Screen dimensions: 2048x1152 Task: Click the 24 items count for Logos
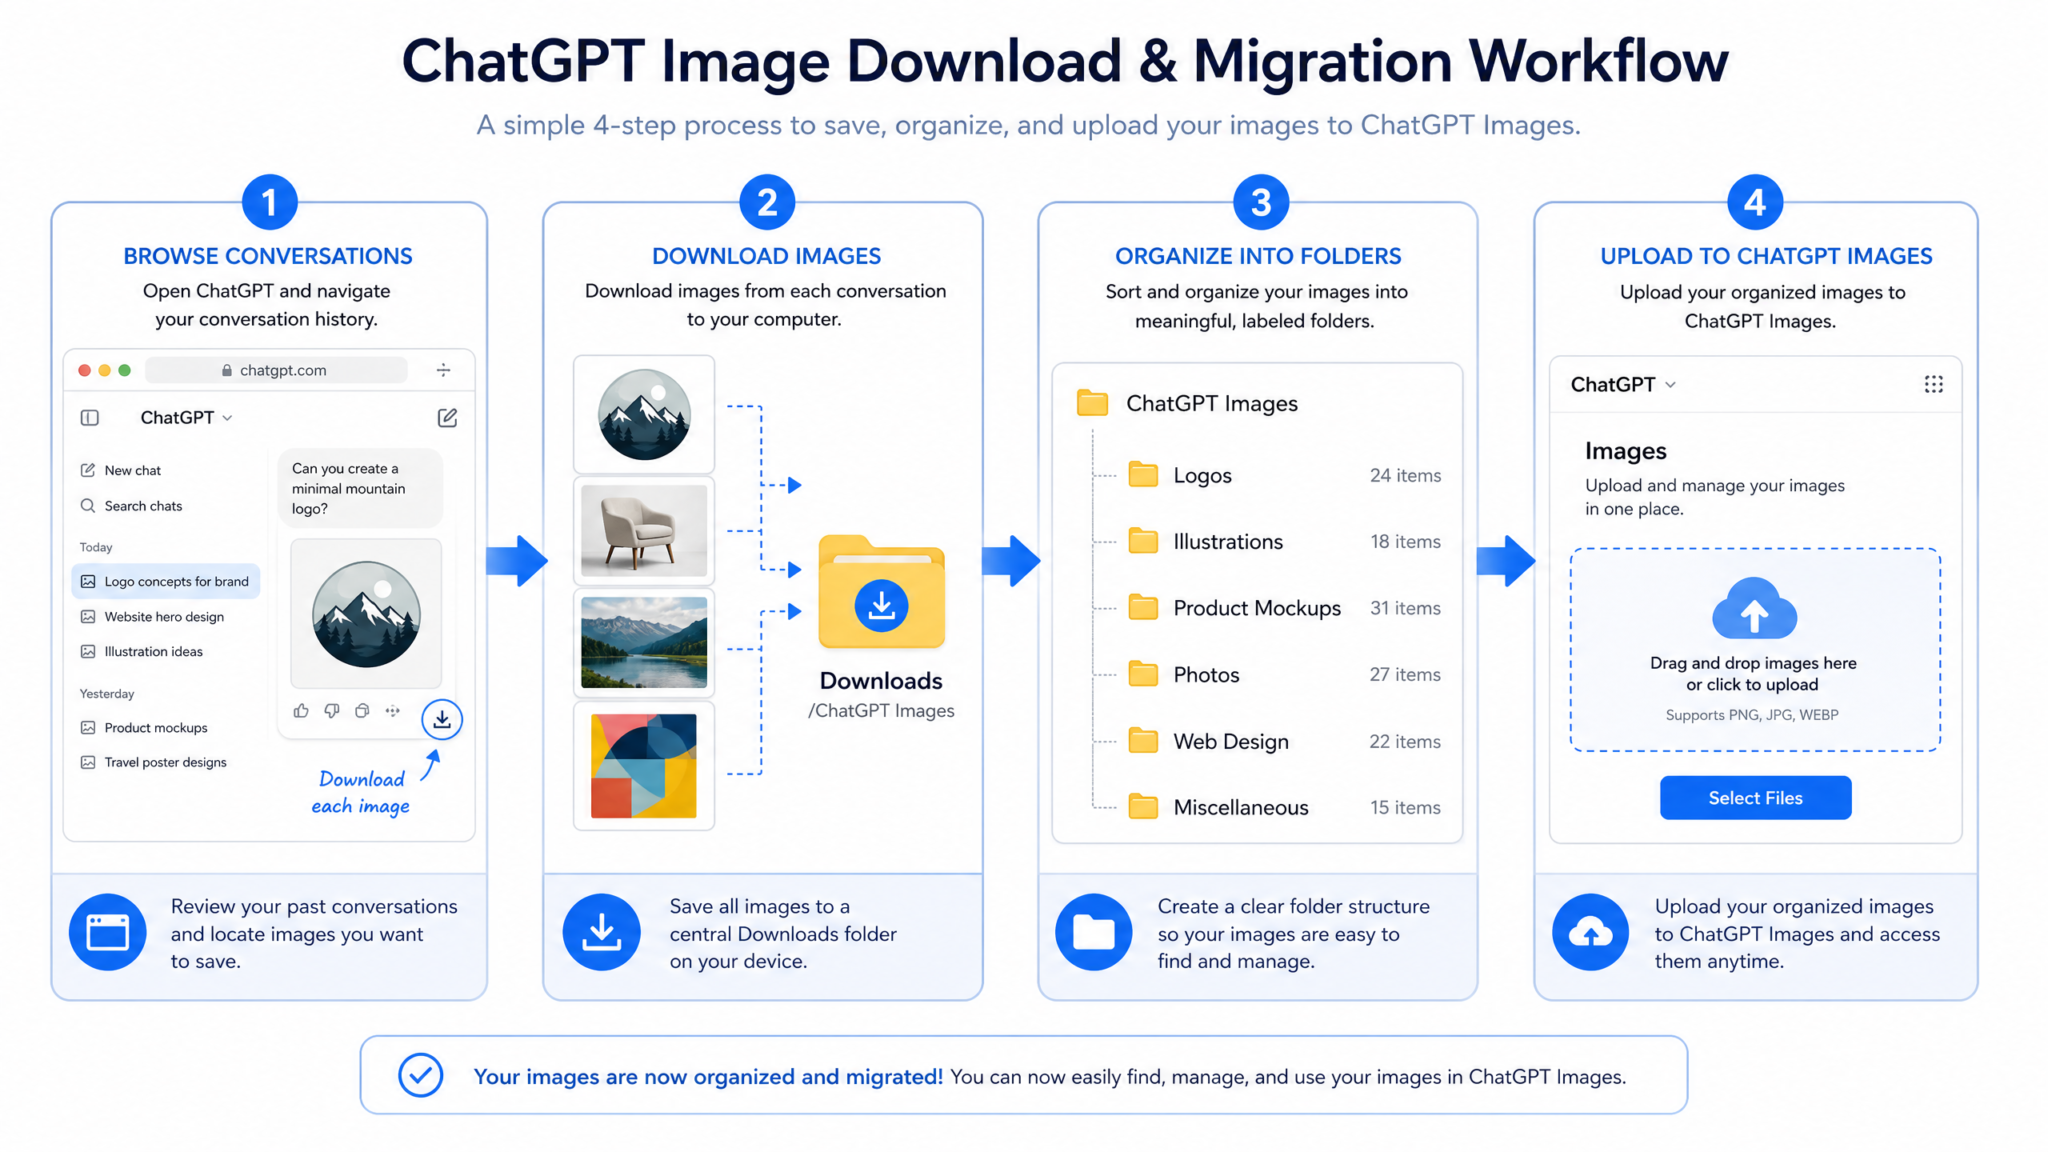click(x=1405, y=476)
